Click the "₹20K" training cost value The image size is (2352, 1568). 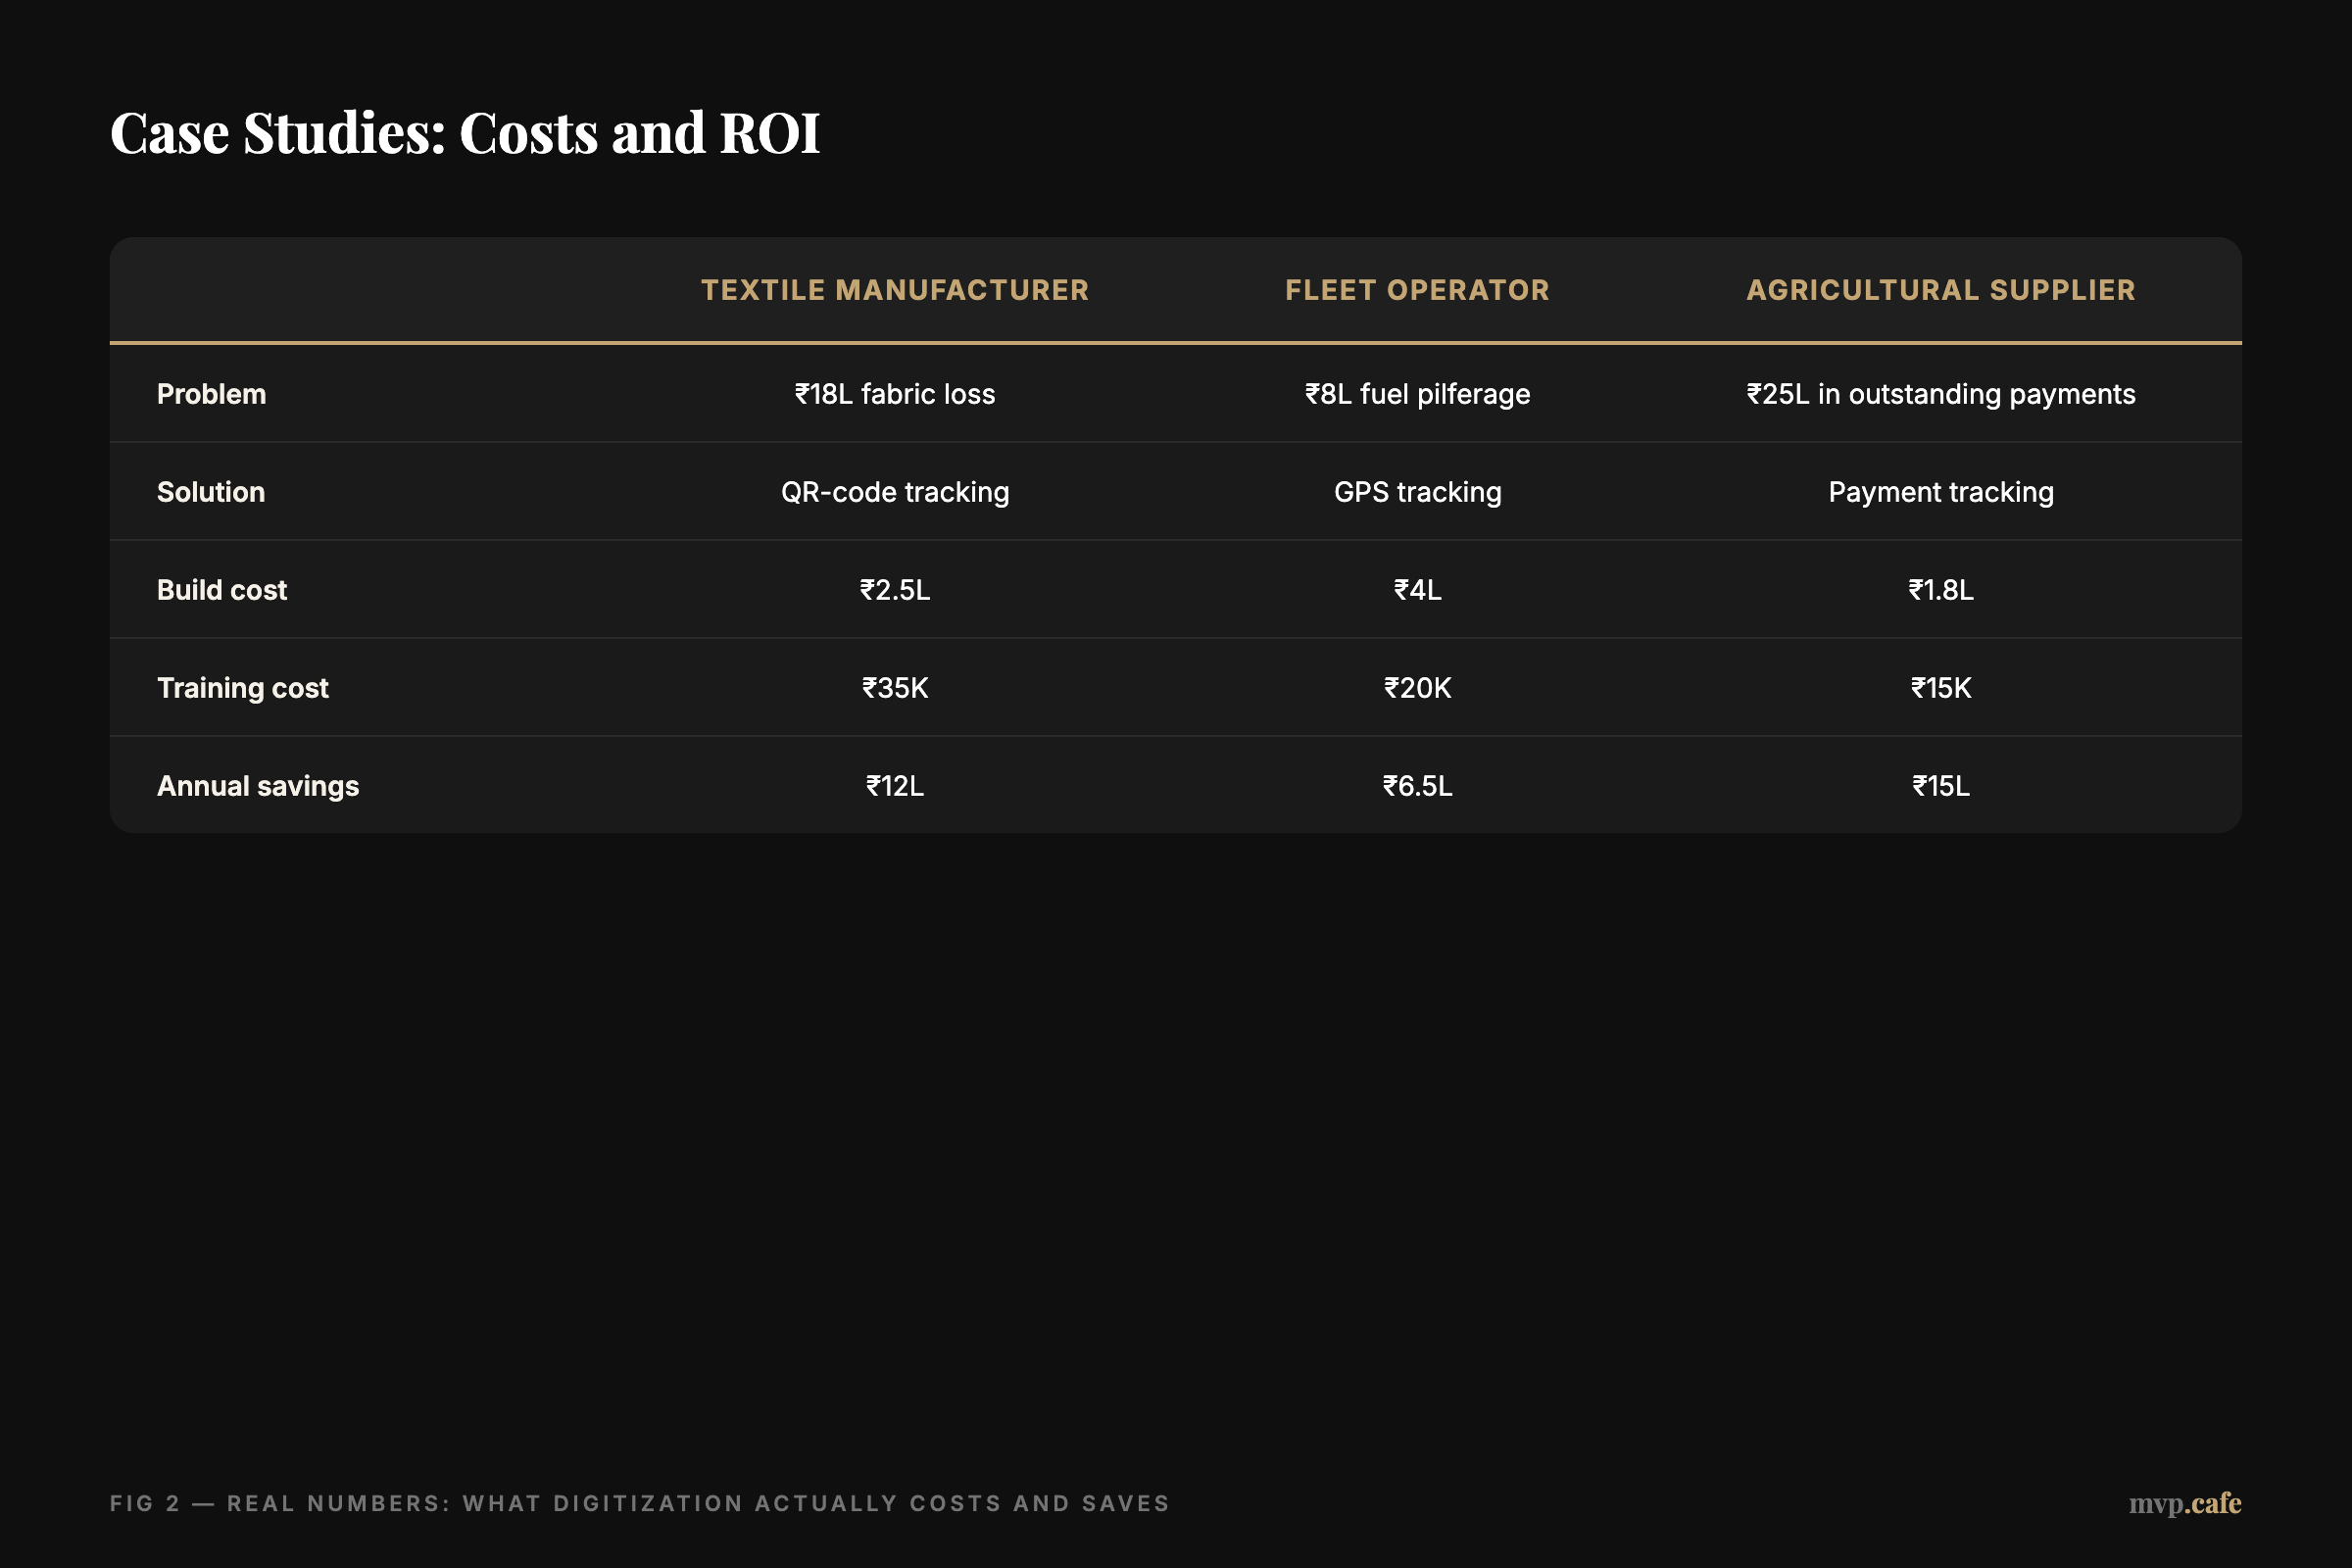[1417, 687]
